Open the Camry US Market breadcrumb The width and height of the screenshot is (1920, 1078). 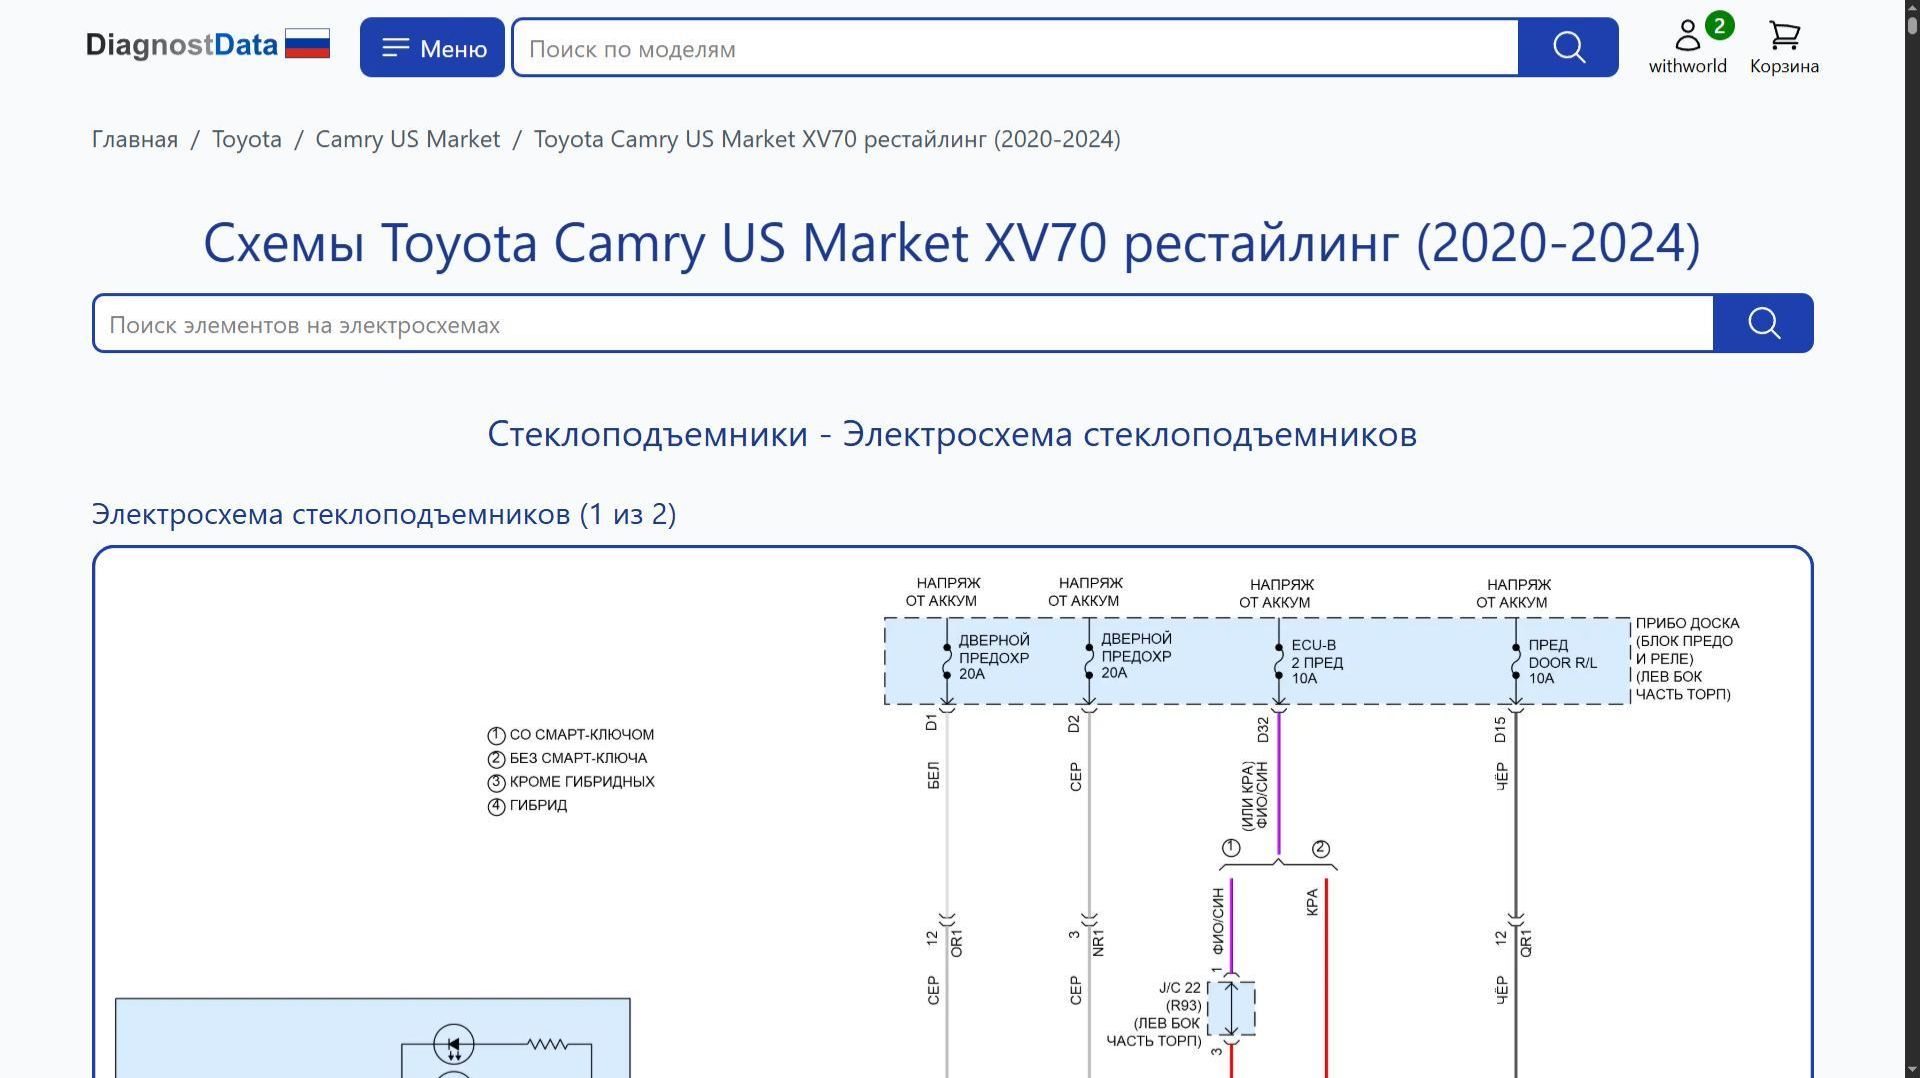pos(408,139)
